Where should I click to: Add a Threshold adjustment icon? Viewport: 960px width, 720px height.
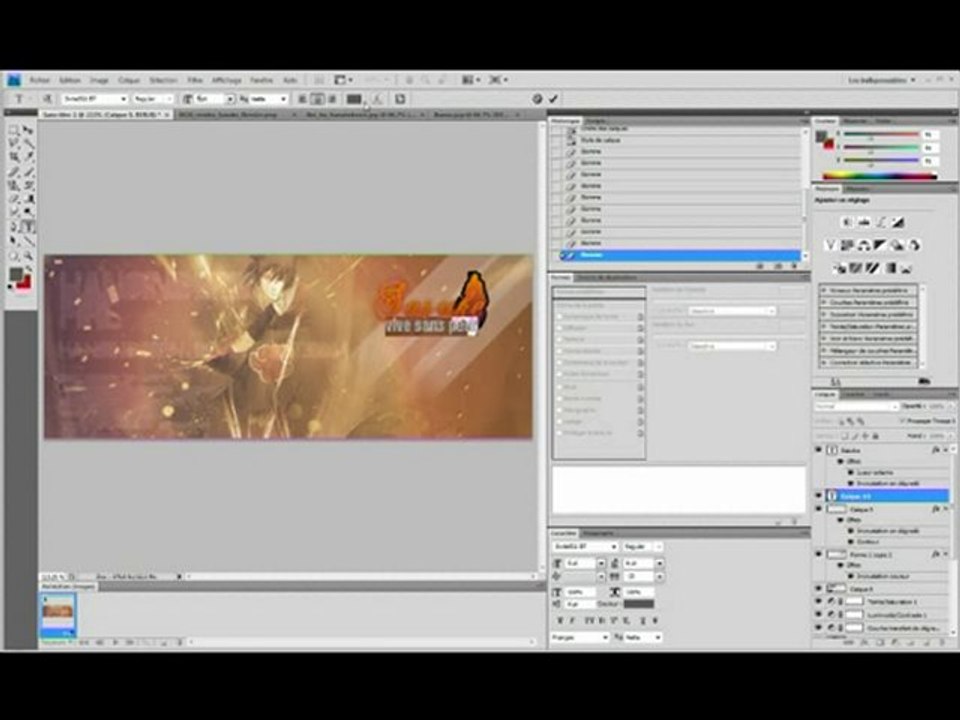click(x=873, y=268)
